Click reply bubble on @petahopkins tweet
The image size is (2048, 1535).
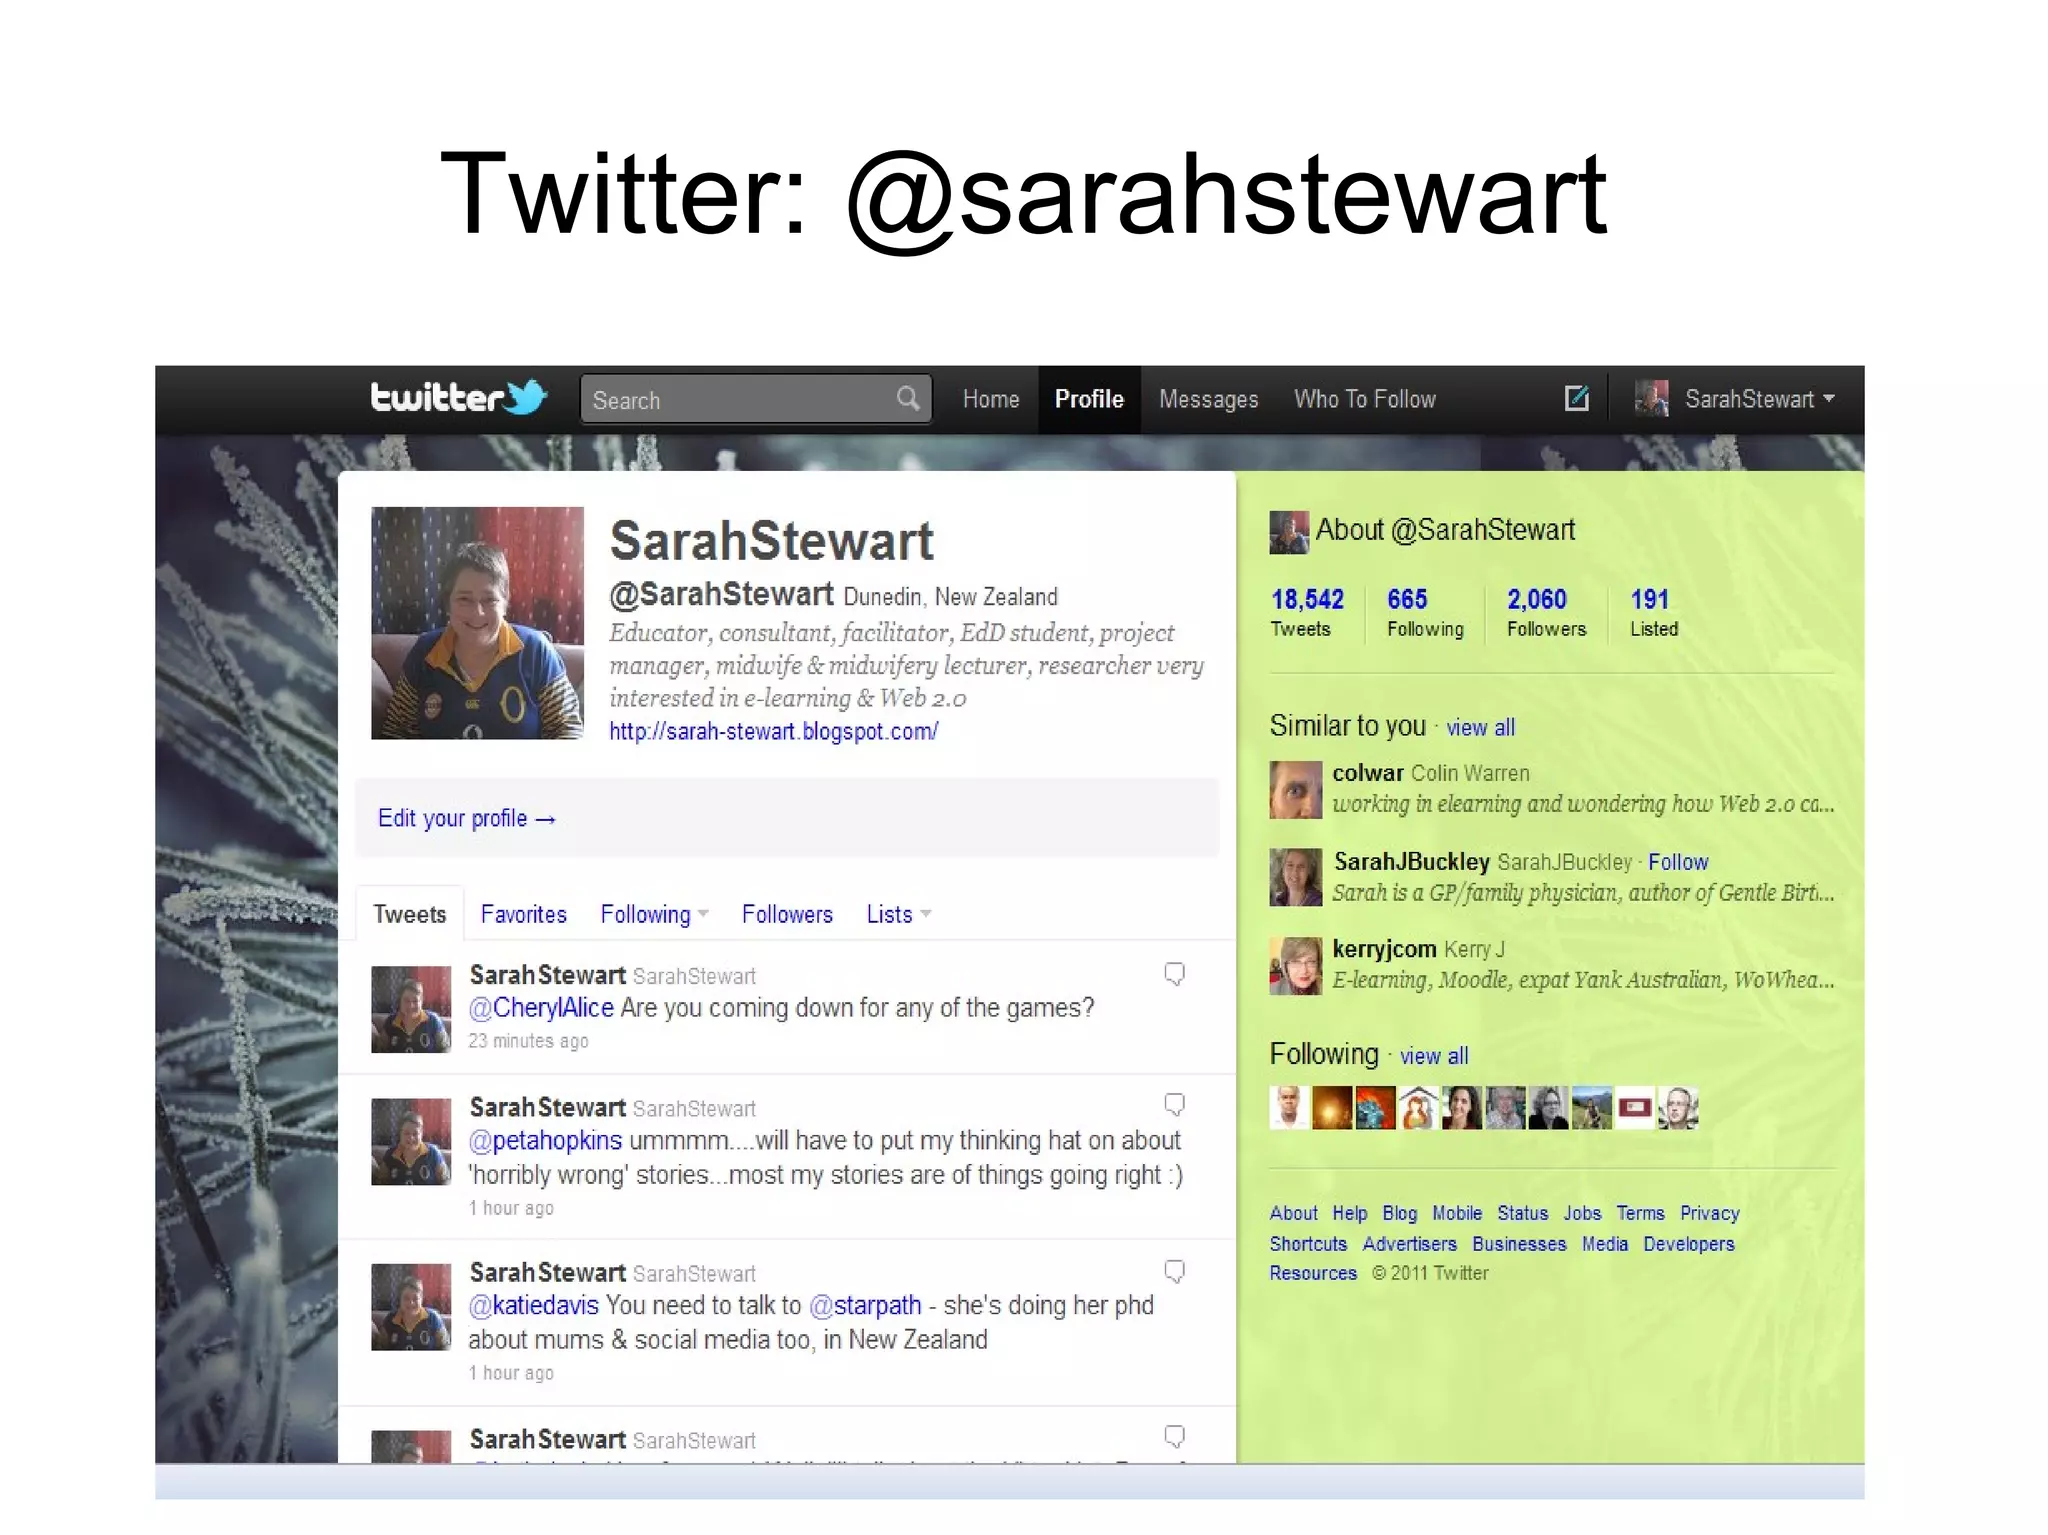tap(1175, 1105)
